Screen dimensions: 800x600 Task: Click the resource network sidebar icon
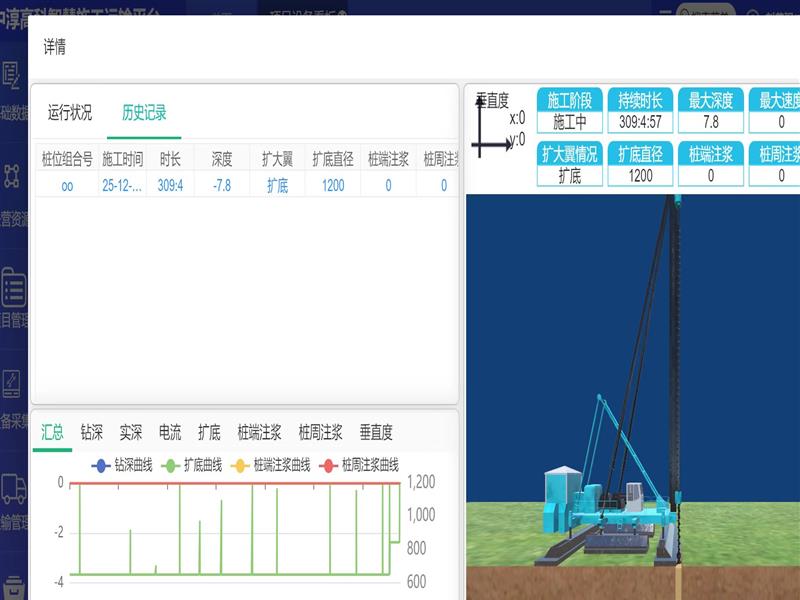[12, 176]
